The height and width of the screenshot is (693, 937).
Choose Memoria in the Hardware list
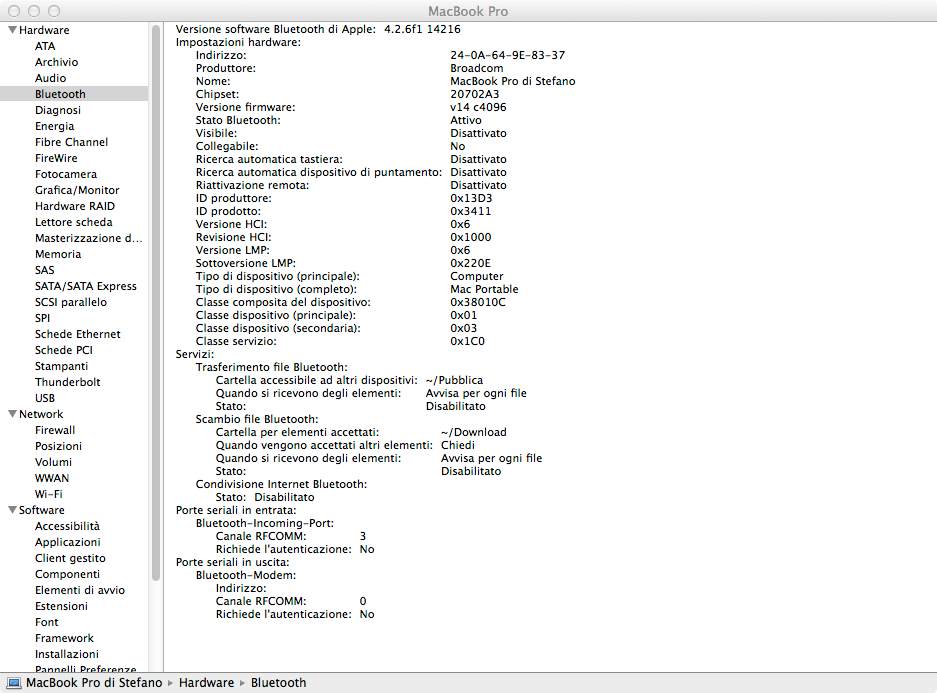58,254
